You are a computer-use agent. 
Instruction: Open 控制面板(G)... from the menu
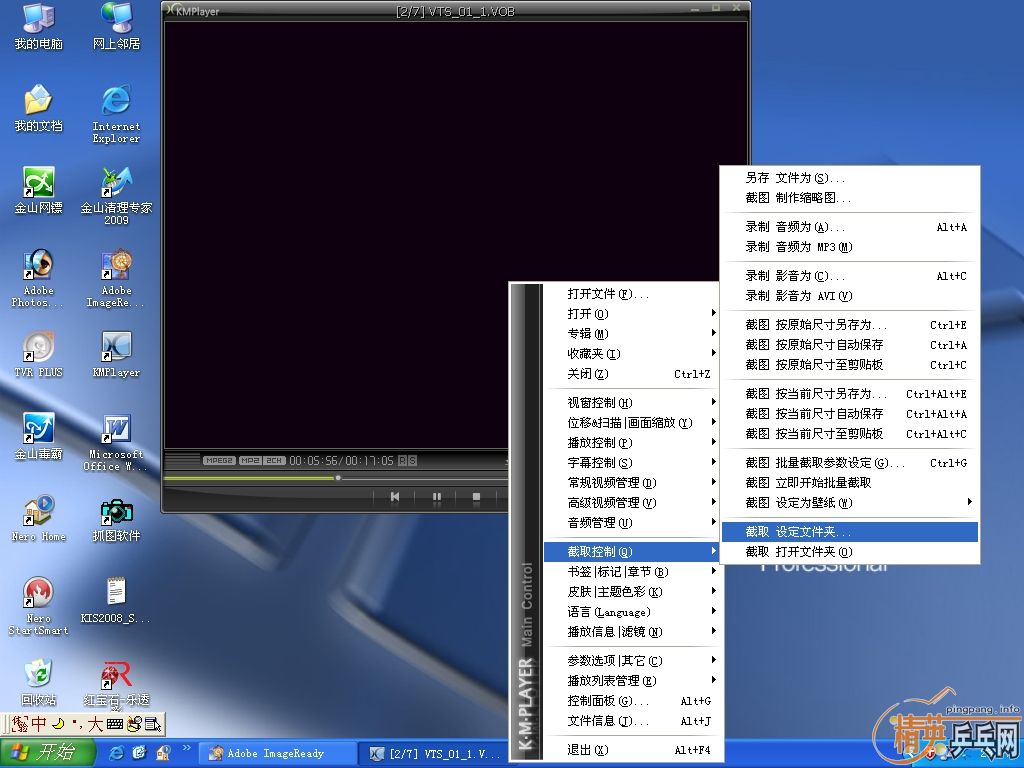coord(631,701)
